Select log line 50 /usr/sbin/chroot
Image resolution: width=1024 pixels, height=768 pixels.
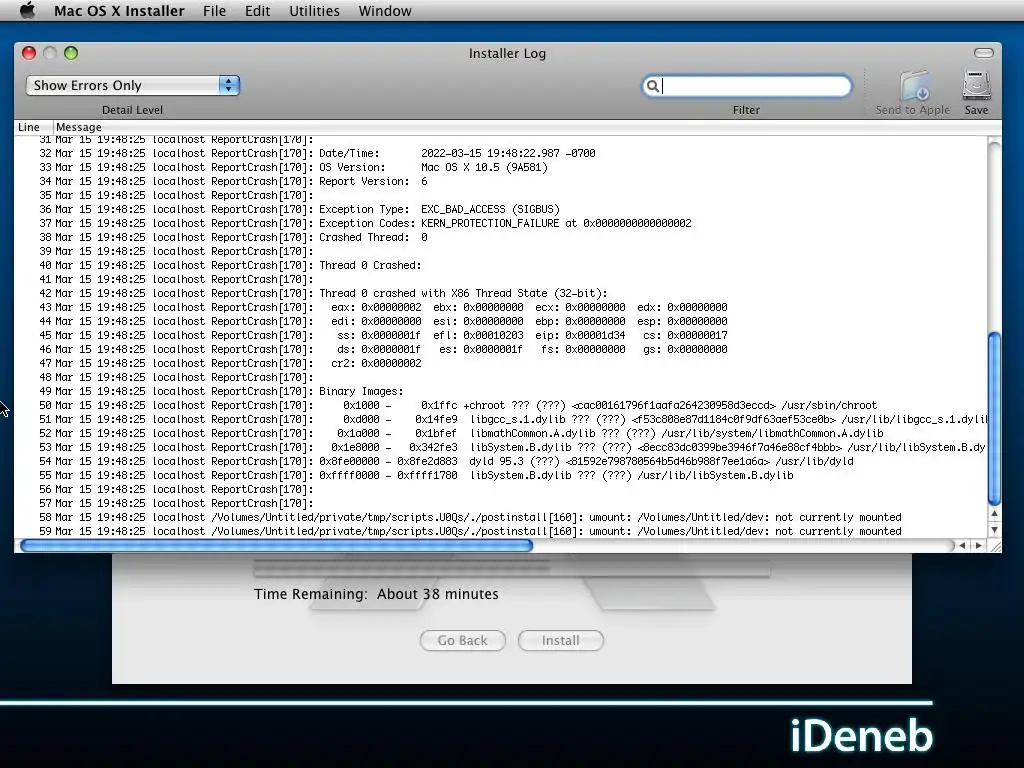(500, 406)
